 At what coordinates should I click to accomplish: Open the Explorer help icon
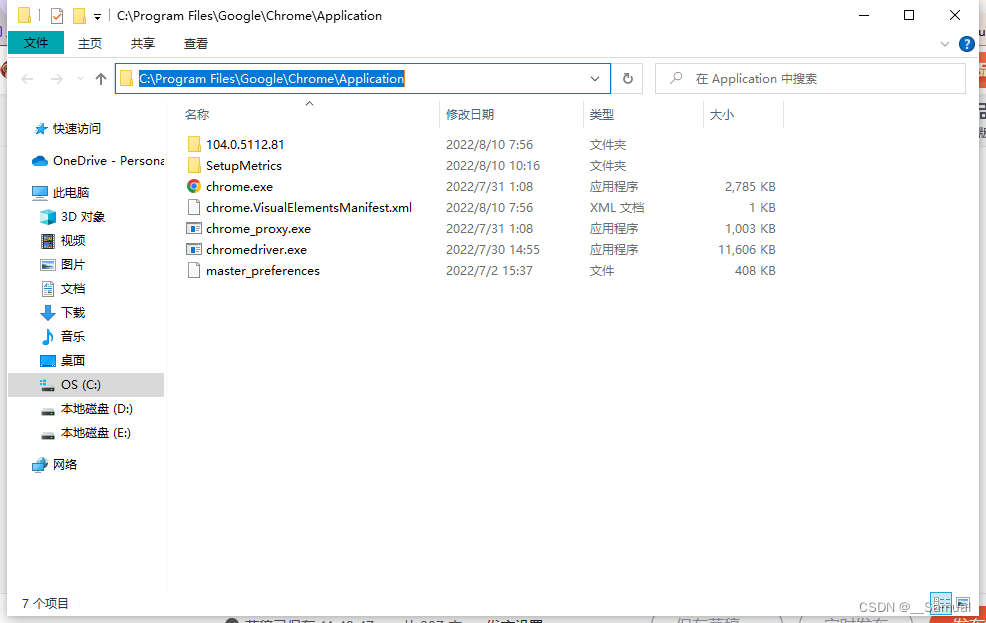click(x=967, y=44)
